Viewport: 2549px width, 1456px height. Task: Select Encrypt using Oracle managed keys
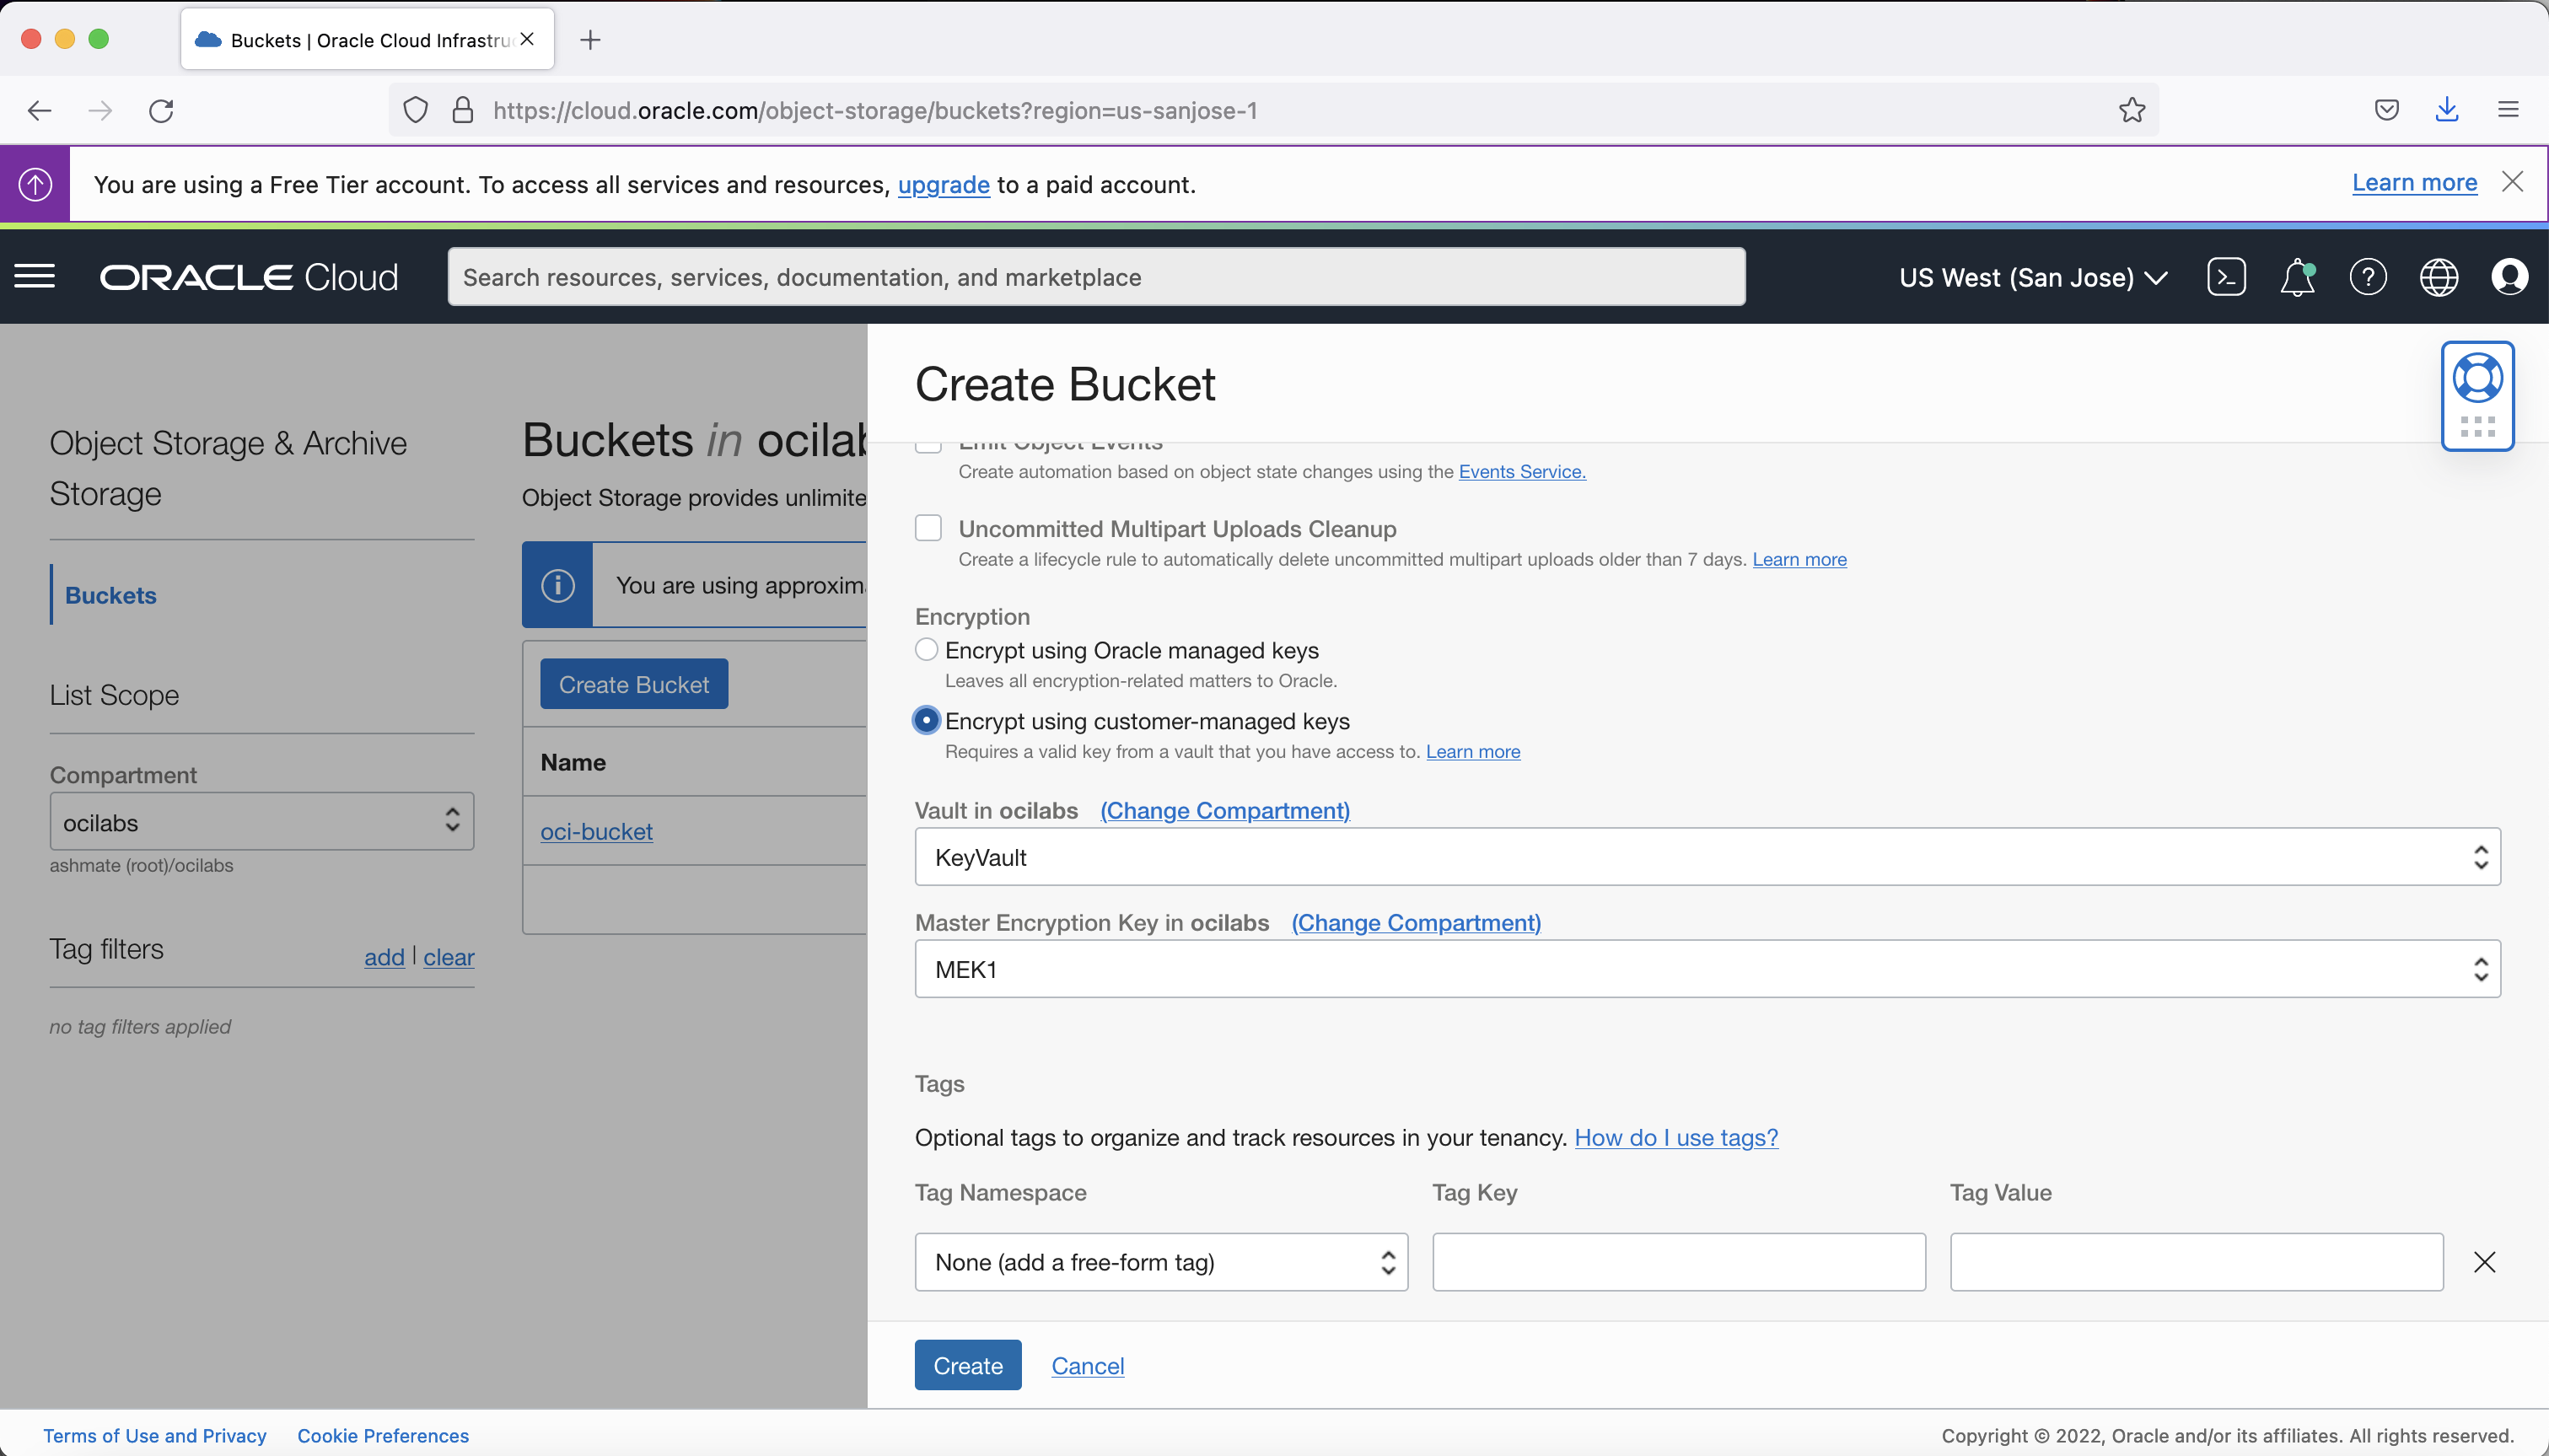coord(924,649)
